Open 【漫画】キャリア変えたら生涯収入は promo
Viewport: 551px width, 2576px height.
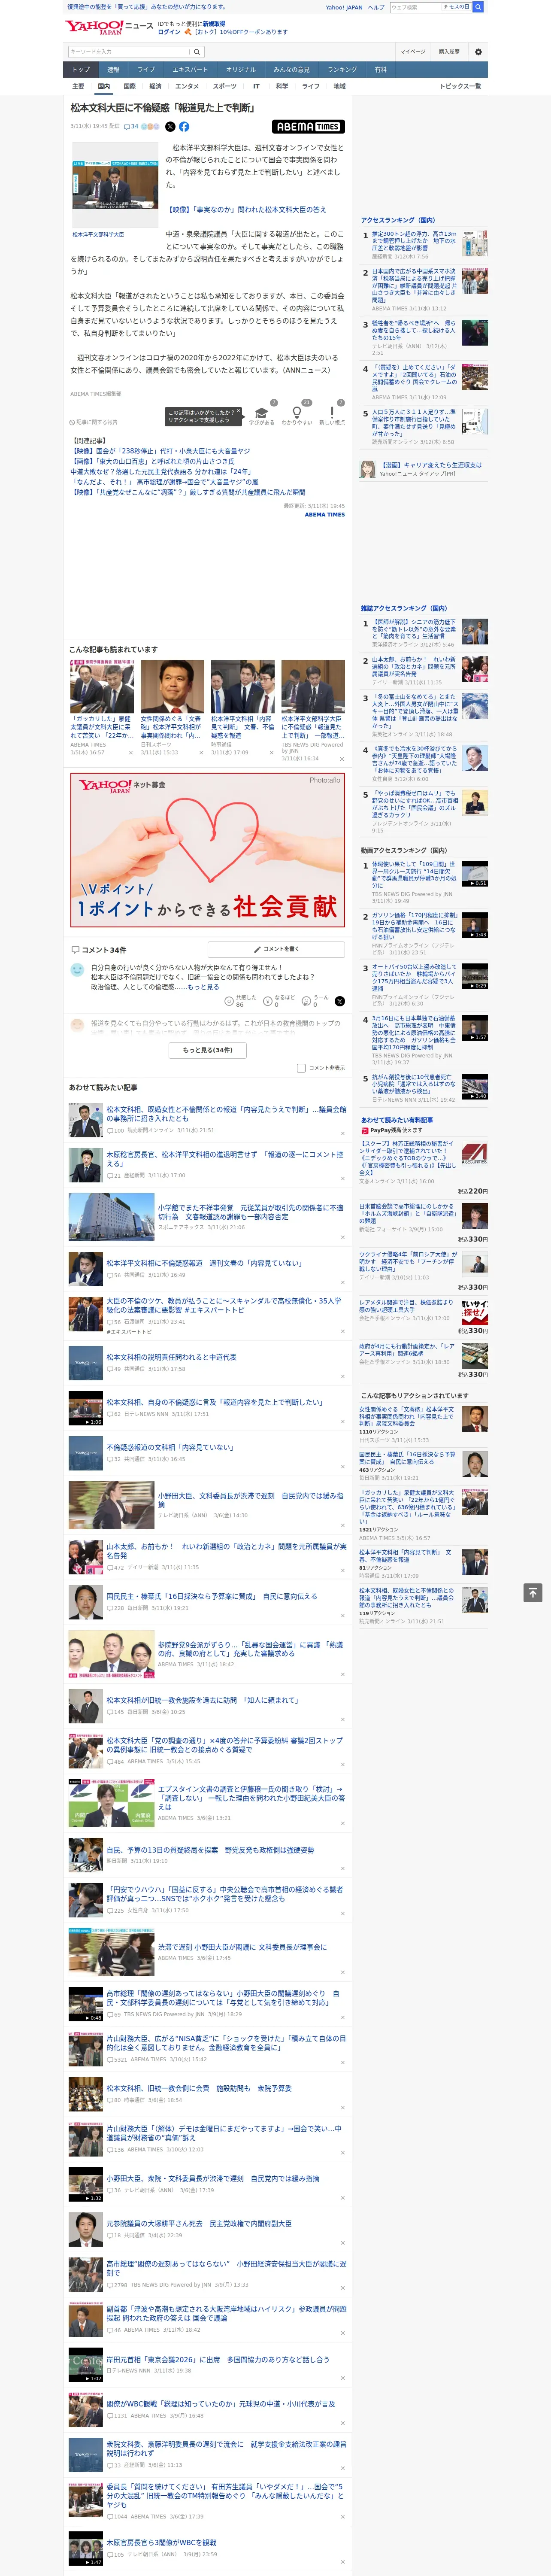pos(431,465)
